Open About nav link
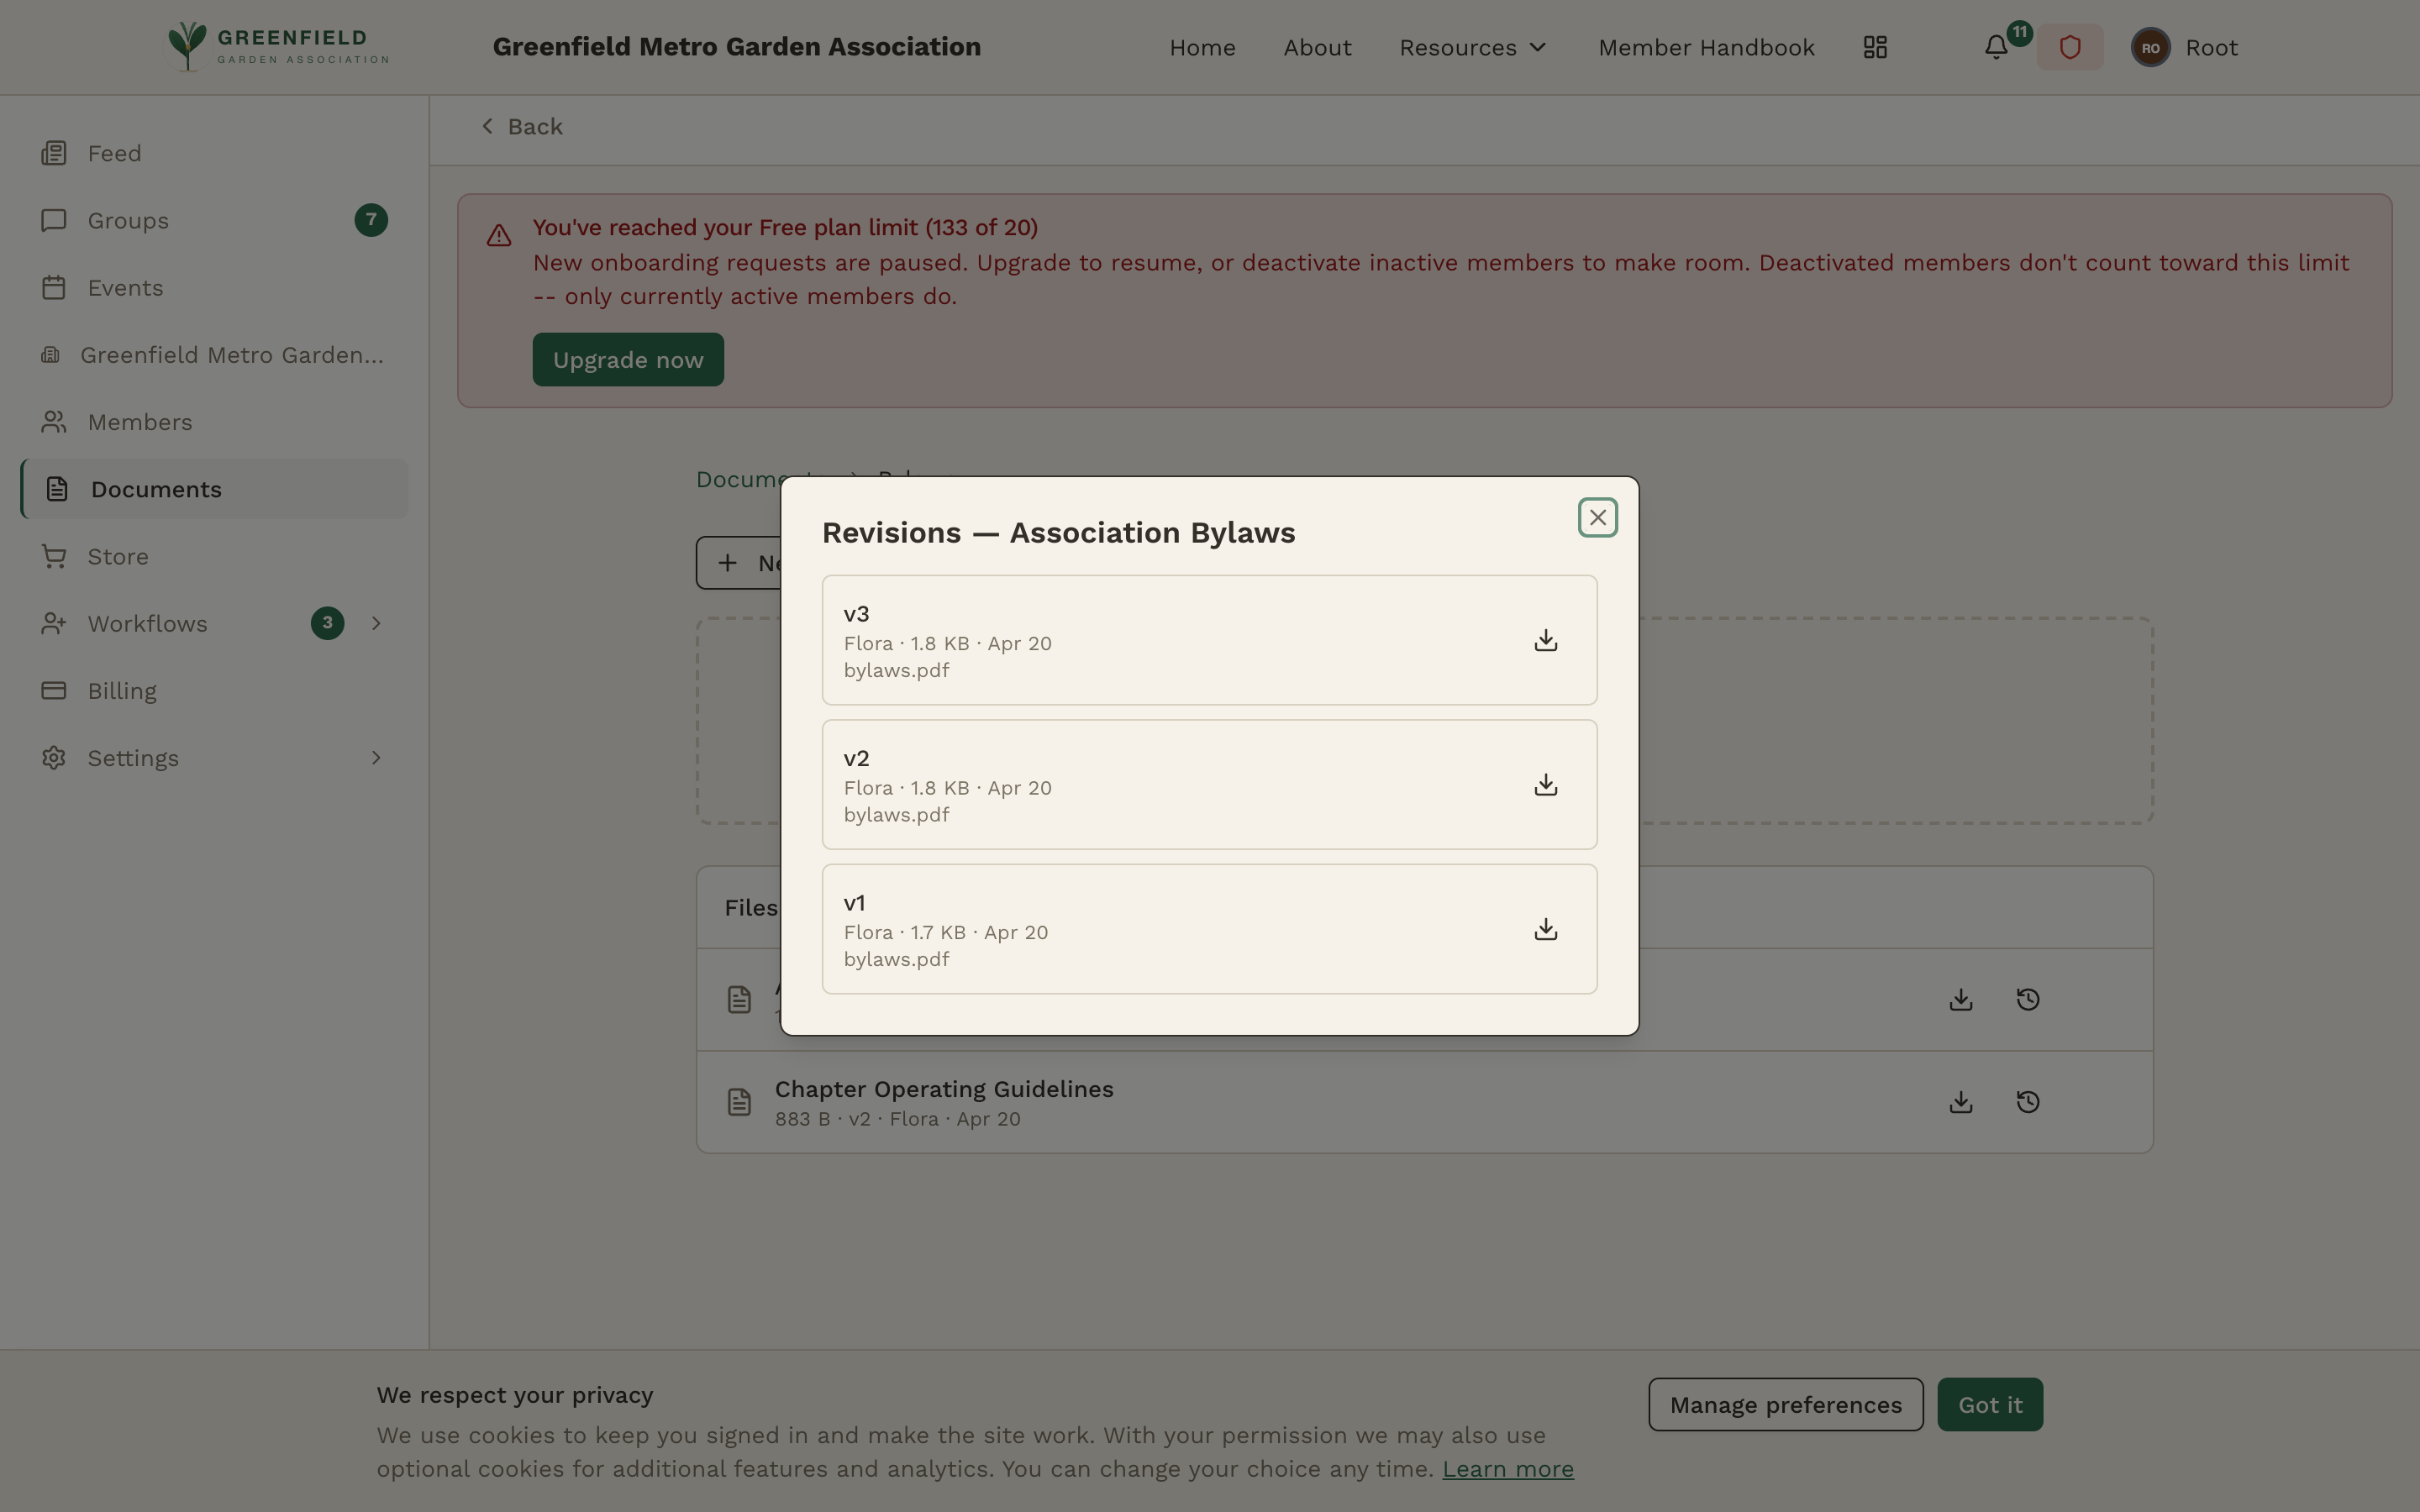The image size is (2420, 1512). point(1317,47)
